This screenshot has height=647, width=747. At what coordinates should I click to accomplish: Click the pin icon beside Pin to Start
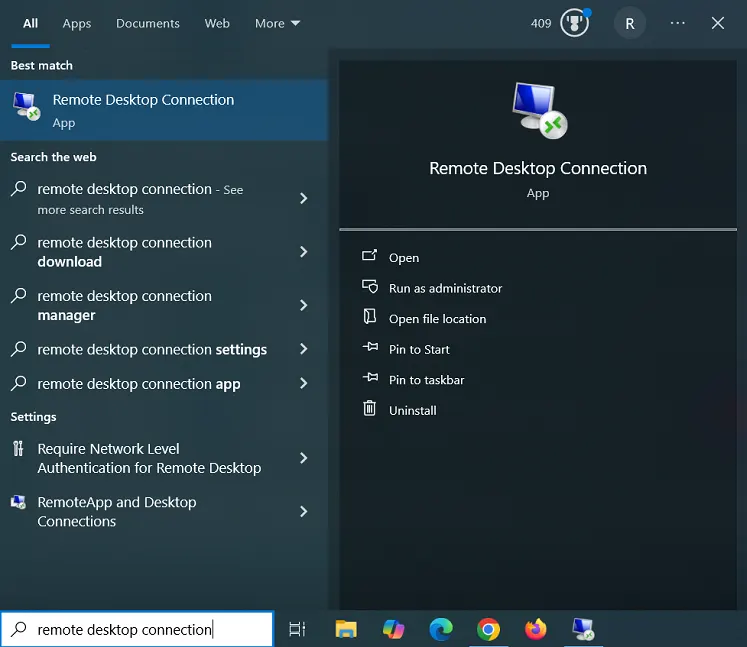(370, 347)
